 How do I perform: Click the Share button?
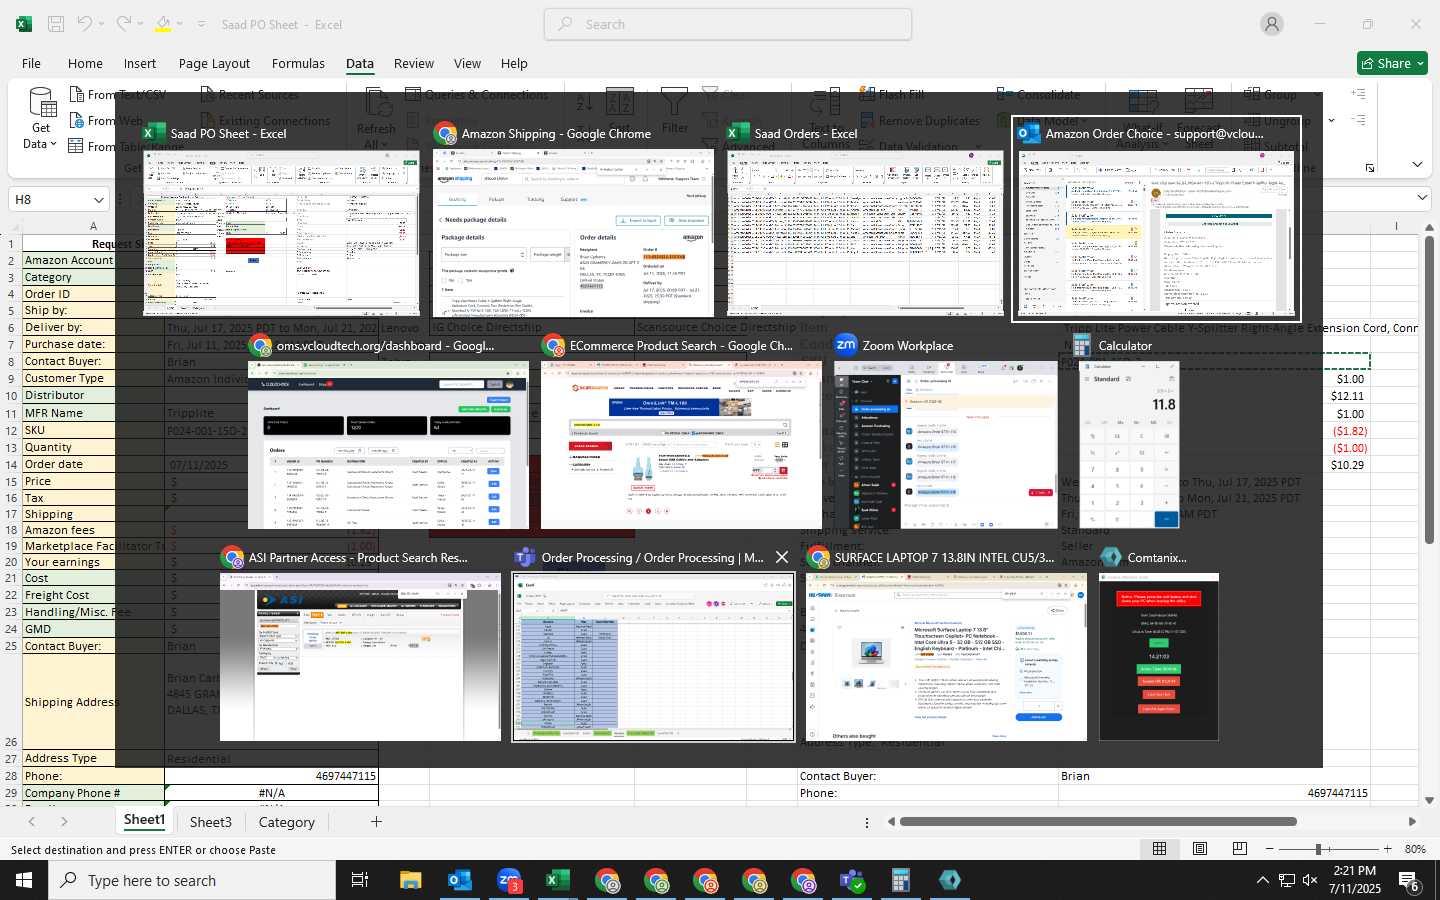(x=1392, y=63)
